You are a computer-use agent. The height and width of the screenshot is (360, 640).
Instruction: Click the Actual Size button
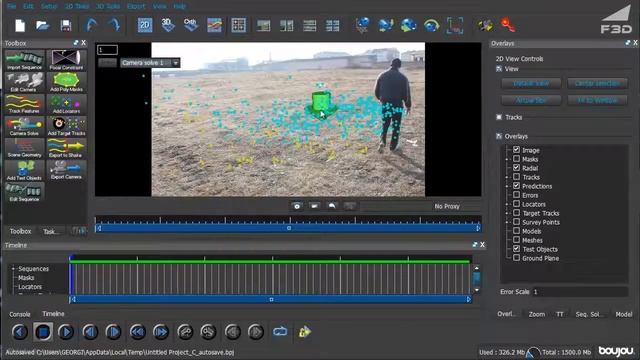tap(531, 100)
